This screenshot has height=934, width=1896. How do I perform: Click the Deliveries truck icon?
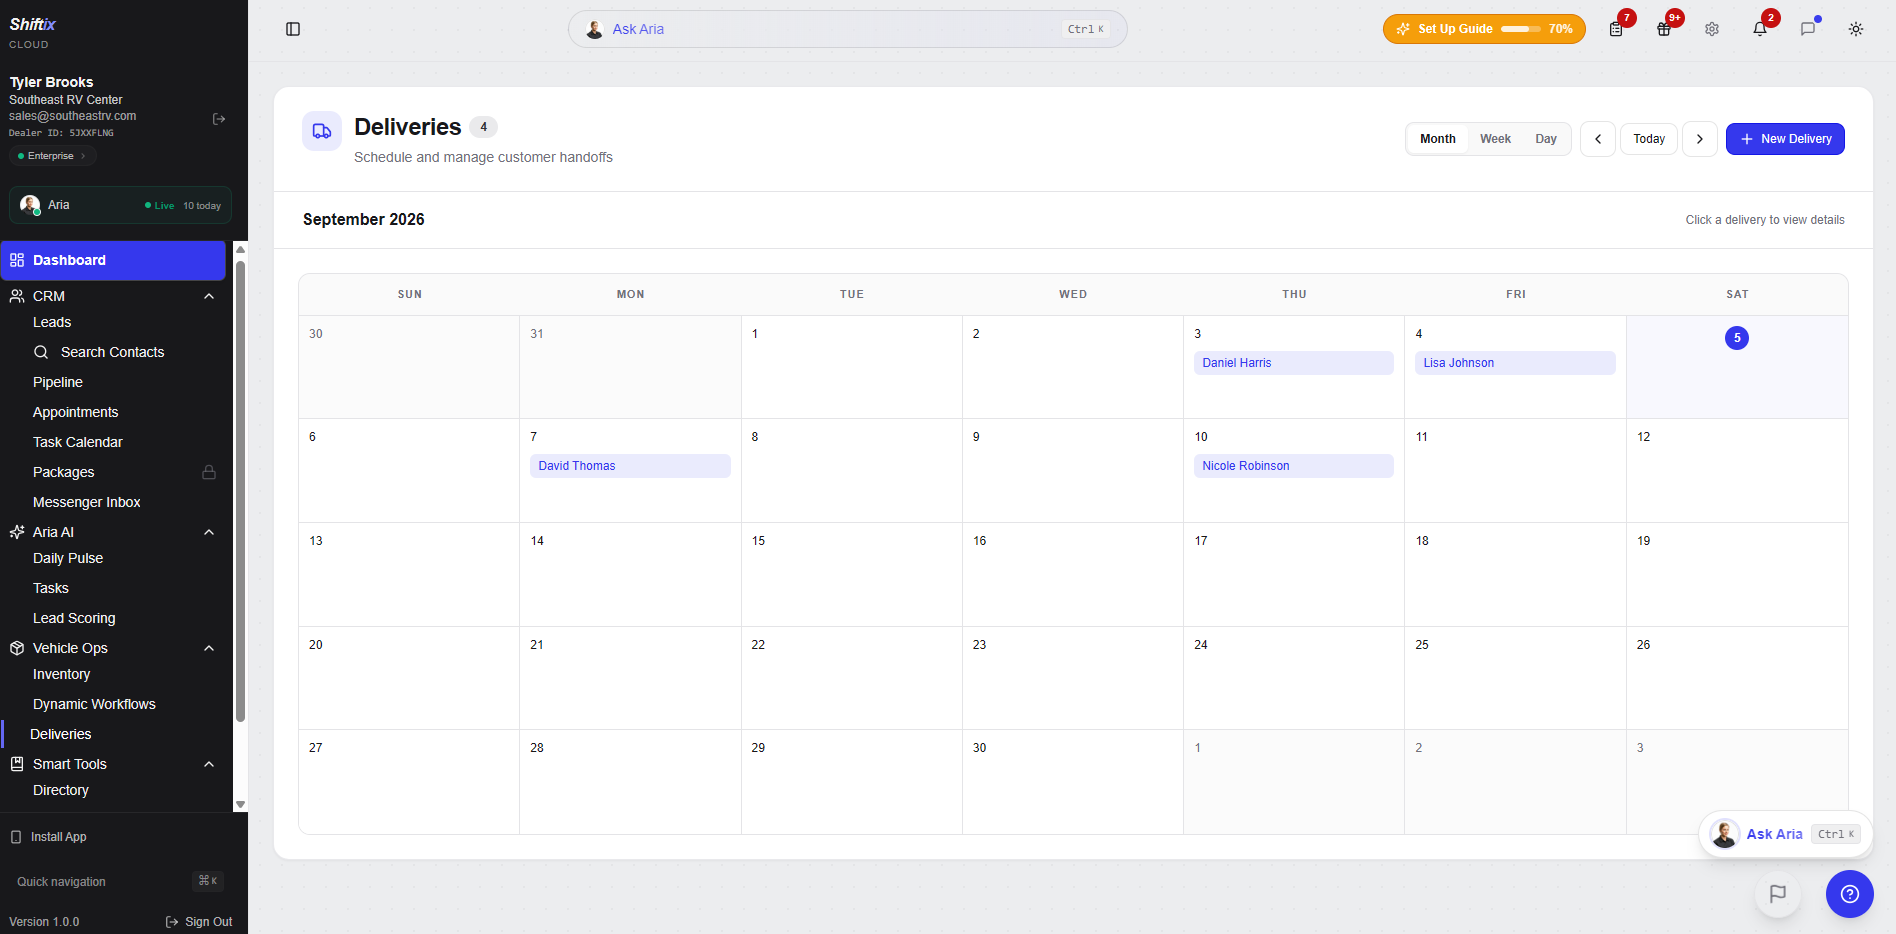322,131
